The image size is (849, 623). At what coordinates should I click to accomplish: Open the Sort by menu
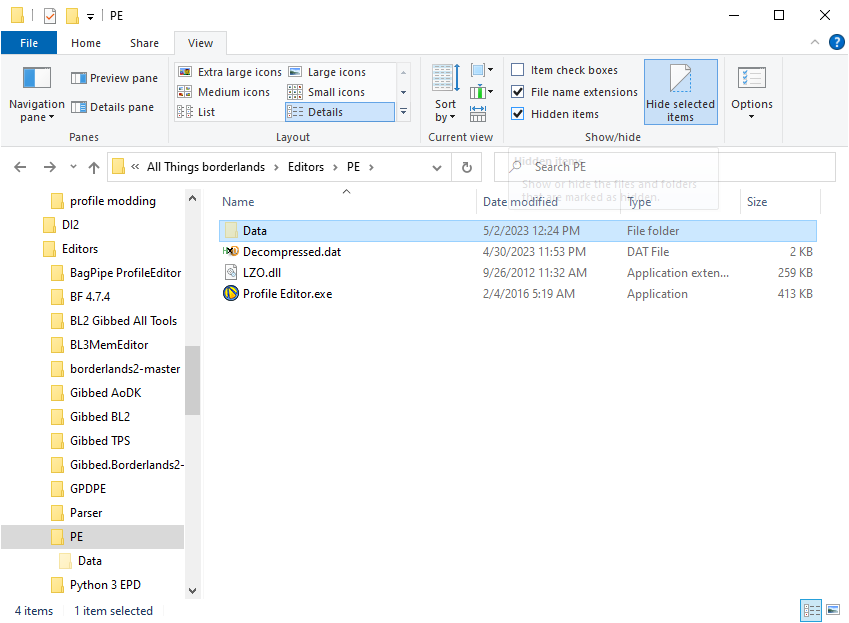(x=446, y=93)
